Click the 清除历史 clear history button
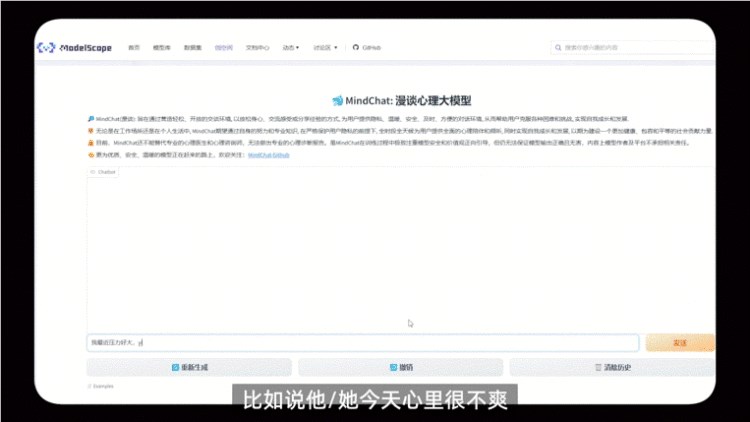The image size is (750, 422). pyautogui.click(x=612, y=367)
